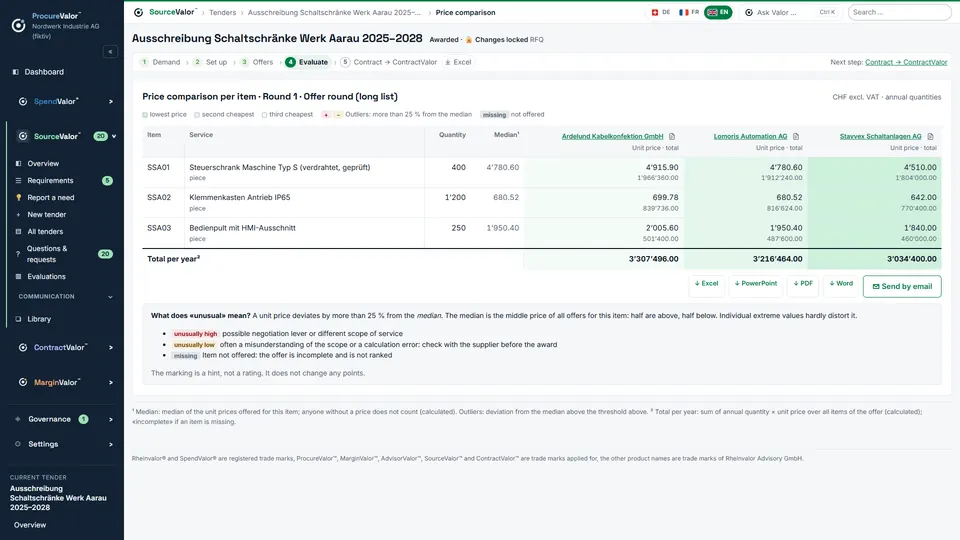The height and width of the screenshot is (540, 960).
Task: Click the All tenders icon
Action: point(18,231)
